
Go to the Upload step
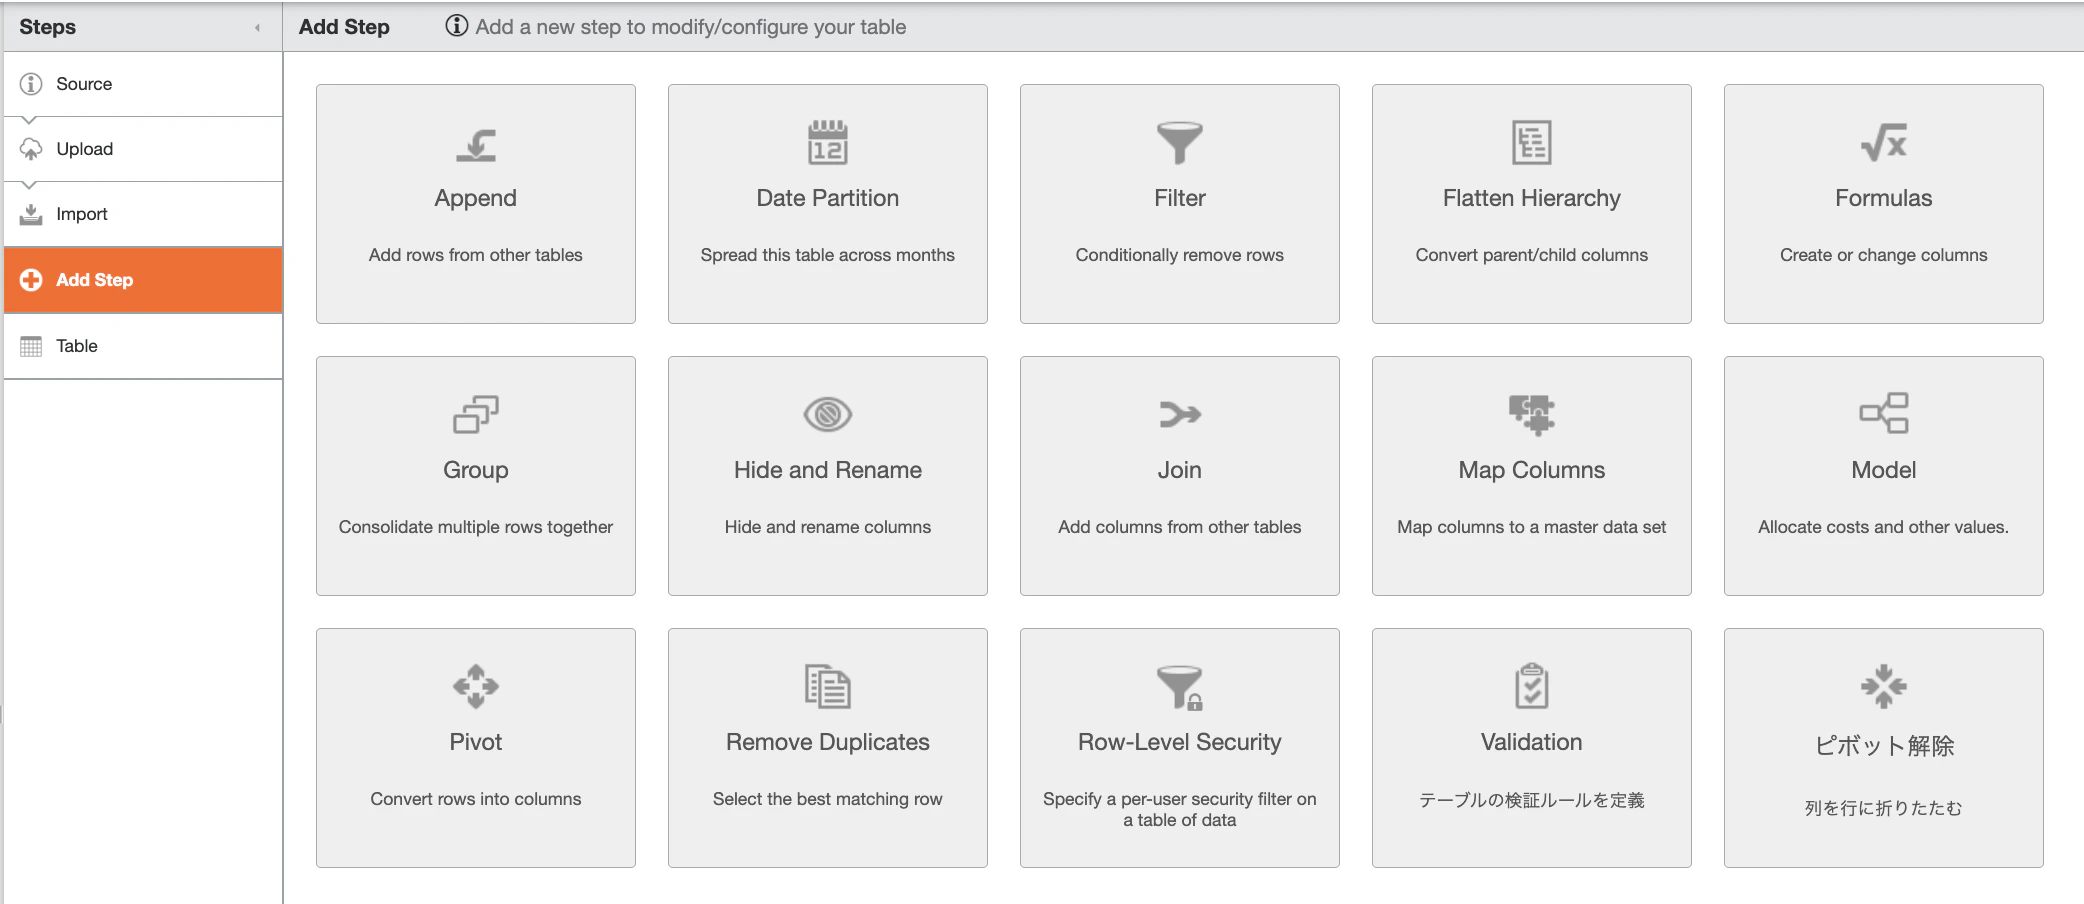tap(143, 149)
